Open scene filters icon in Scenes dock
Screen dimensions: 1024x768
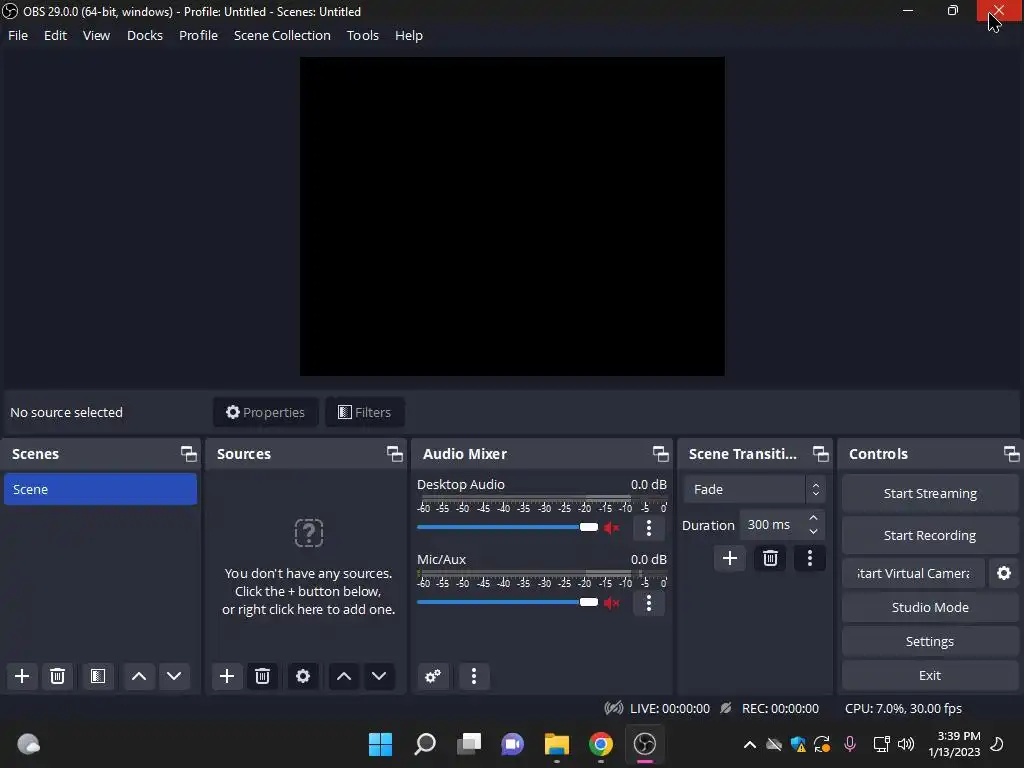98,676
